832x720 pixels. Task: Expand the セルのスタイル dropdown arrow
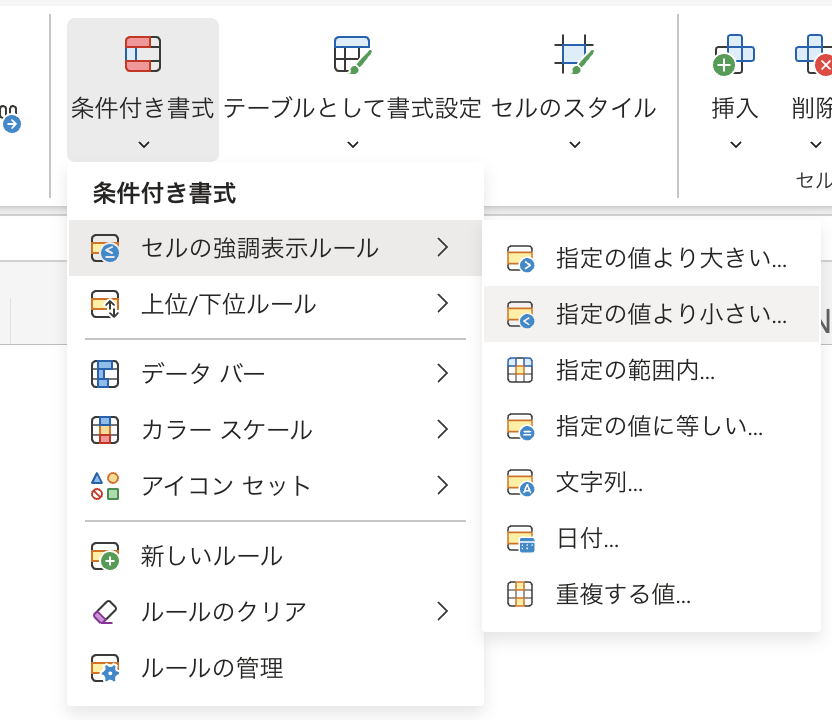(x=574, y=145)
